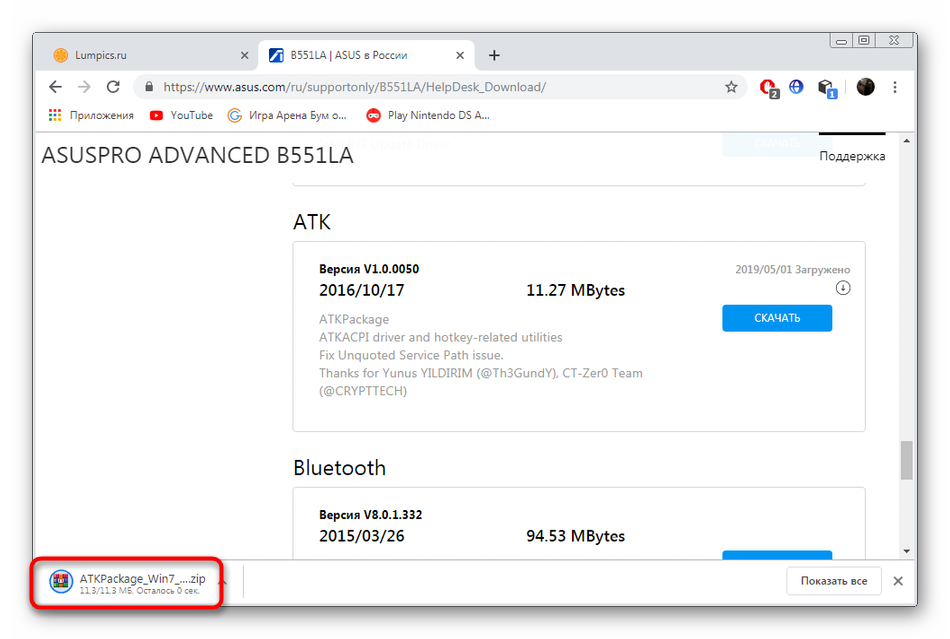
Task: Click the blue globe extension icon
Action: coord(796,87)
